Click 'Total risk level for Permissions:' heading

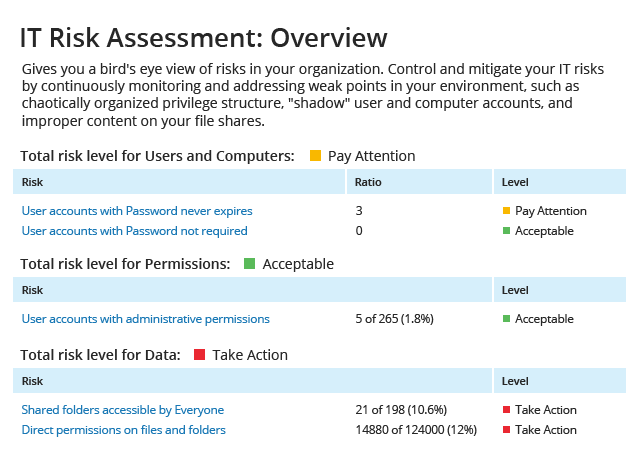pos(125,264)
